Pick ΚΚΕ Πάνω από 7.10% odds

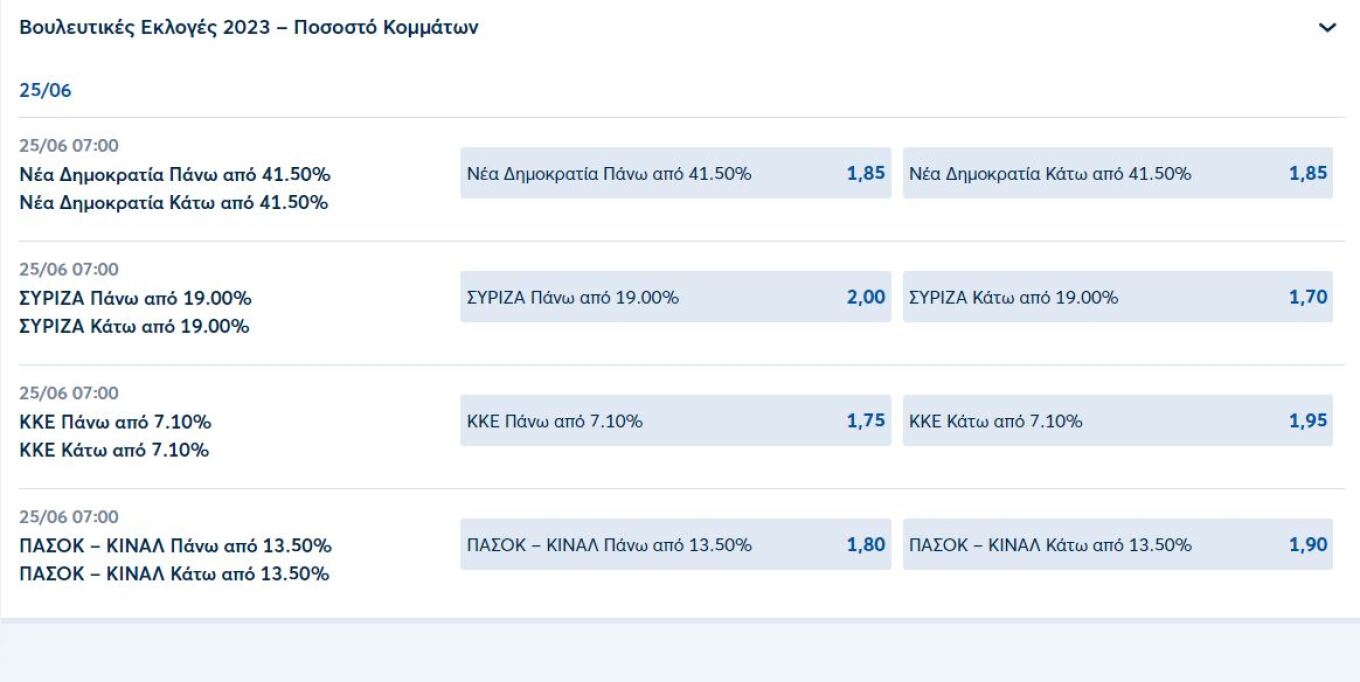674,422
